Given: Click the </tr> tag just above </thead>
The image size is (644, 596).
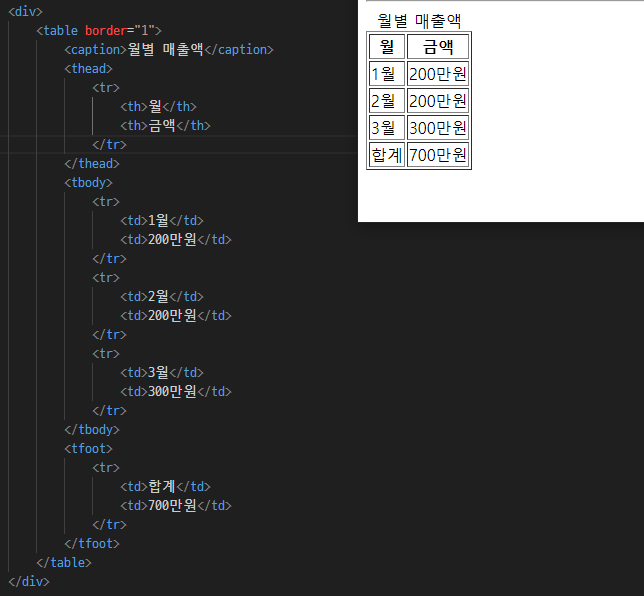Looking at the screenshot, I should [110, 145].
